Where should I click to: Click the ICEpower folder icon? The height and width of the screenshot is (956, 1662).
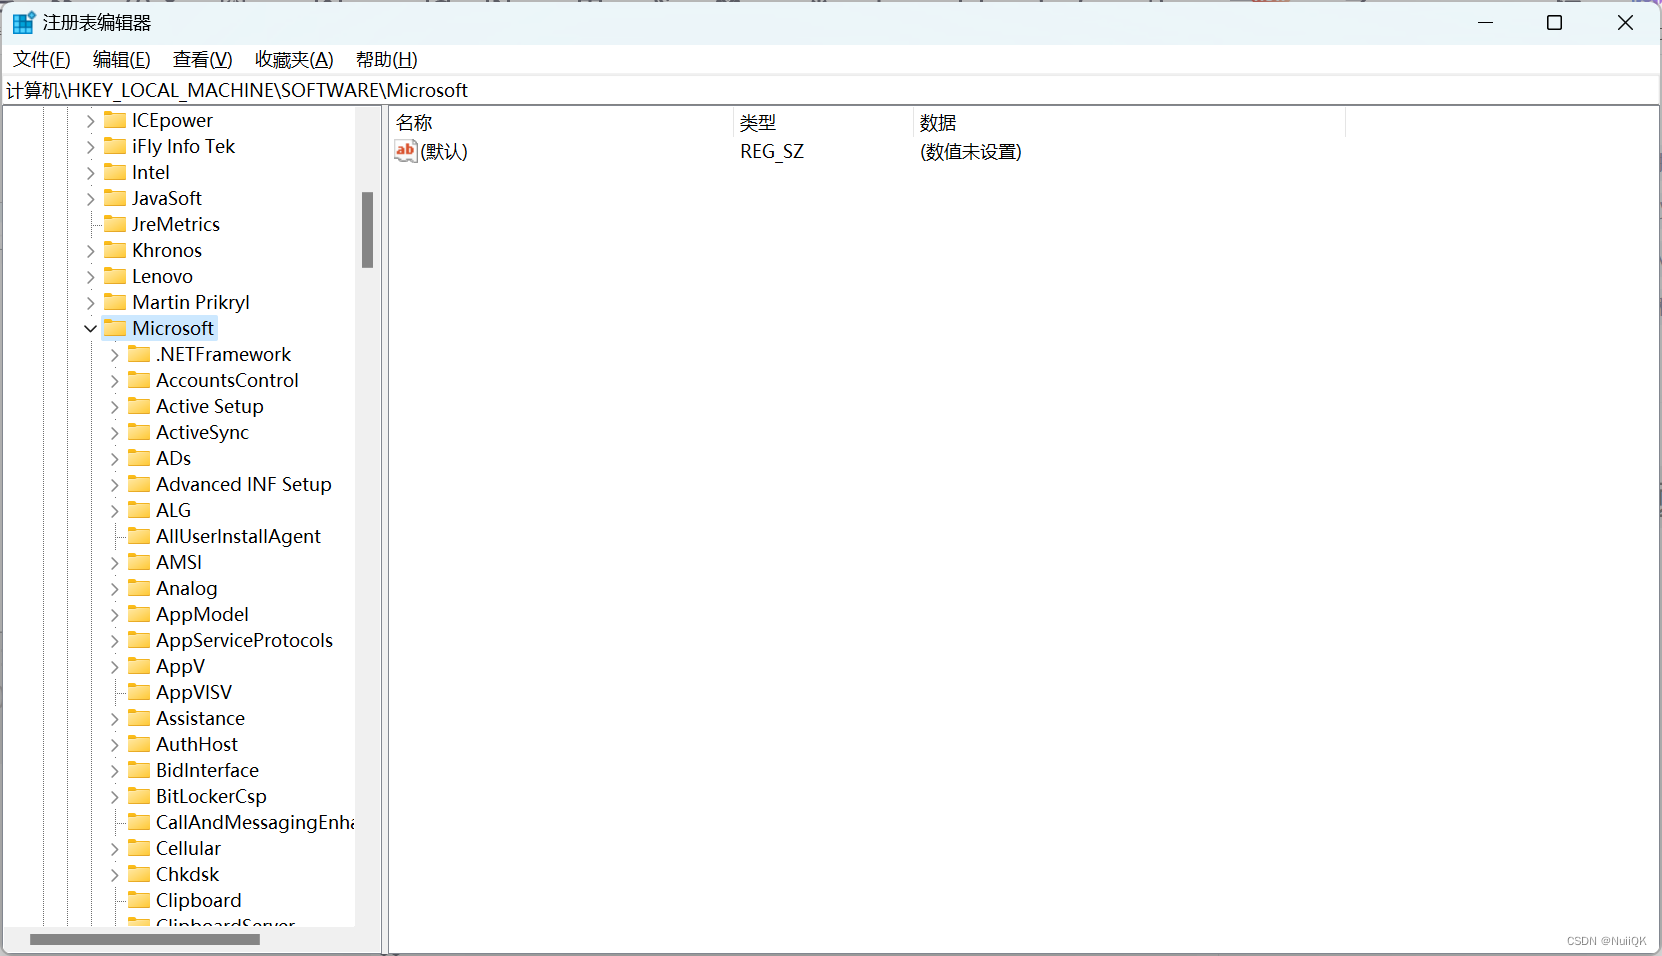(x=115, y=120)
